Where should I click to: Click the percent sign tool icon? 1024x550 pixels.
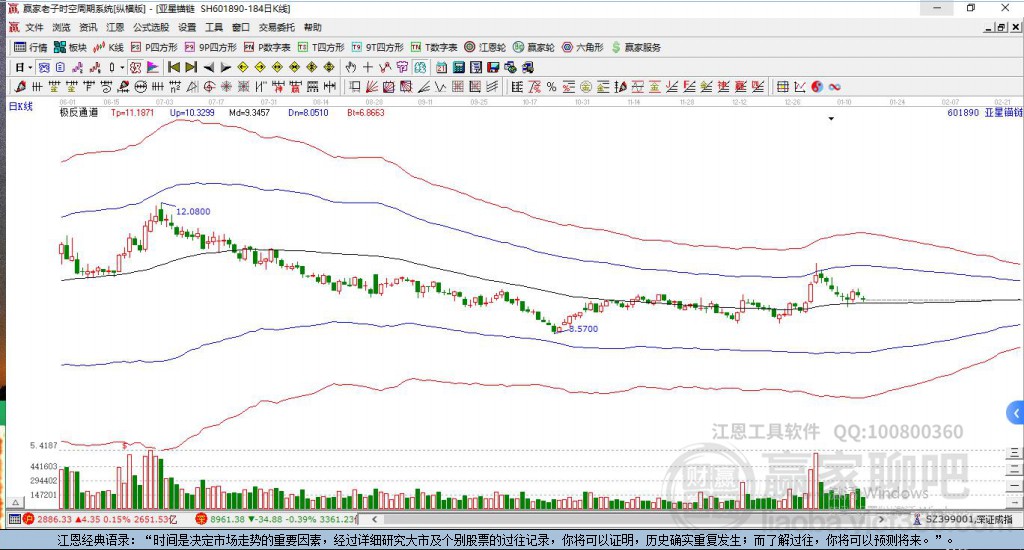click(x=551, y=87)
